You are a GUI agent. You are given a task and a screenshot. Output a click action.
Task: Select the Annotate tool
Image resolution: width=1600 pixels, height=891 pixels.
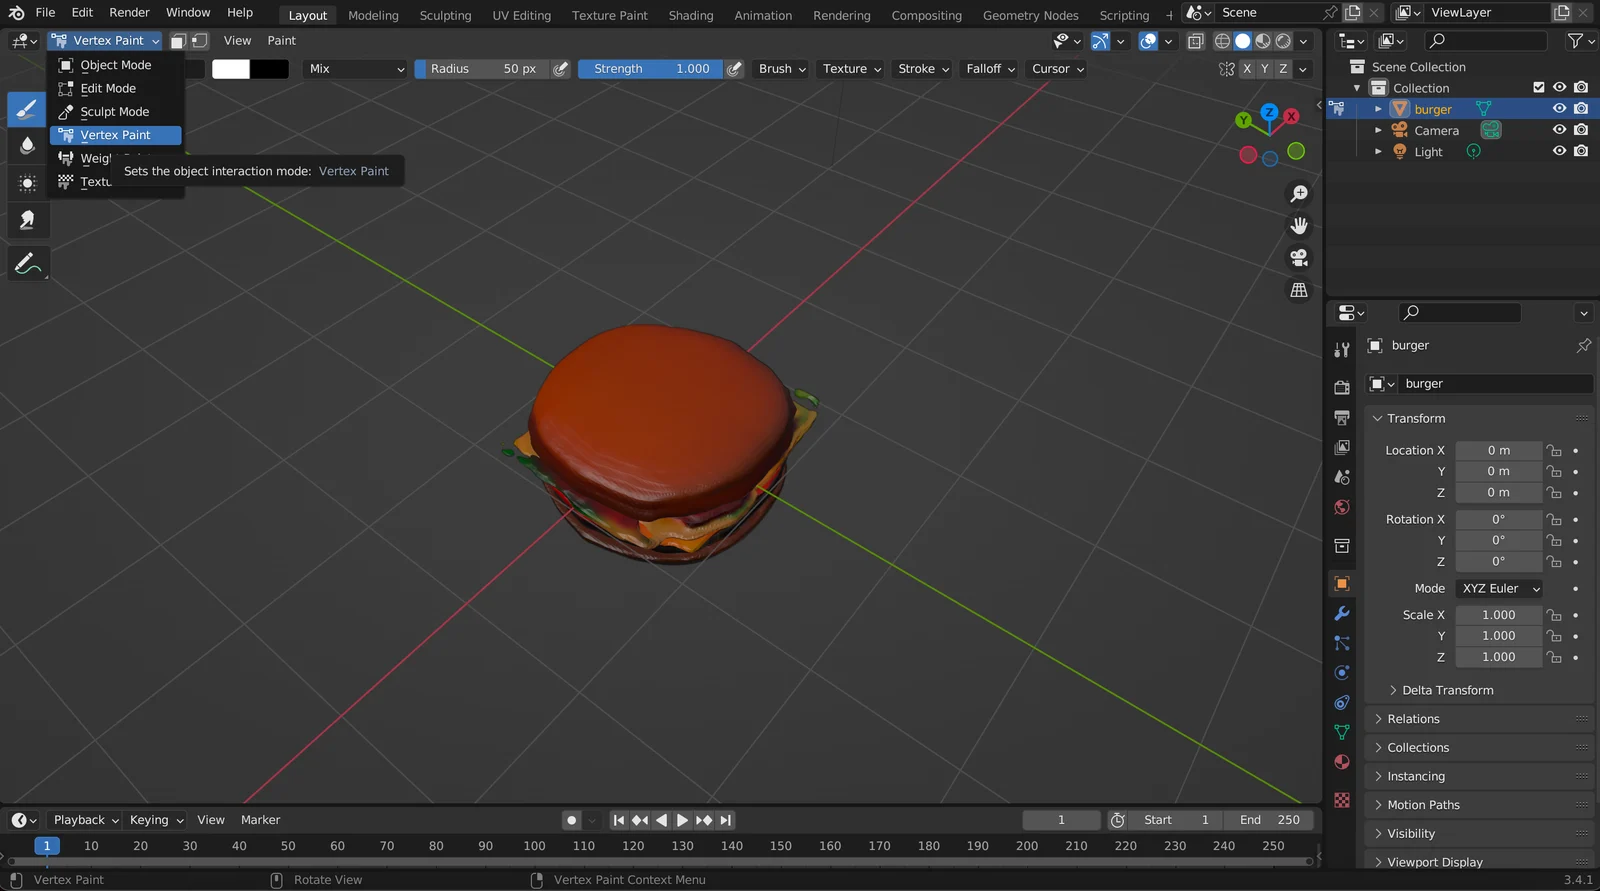[27, 264]
